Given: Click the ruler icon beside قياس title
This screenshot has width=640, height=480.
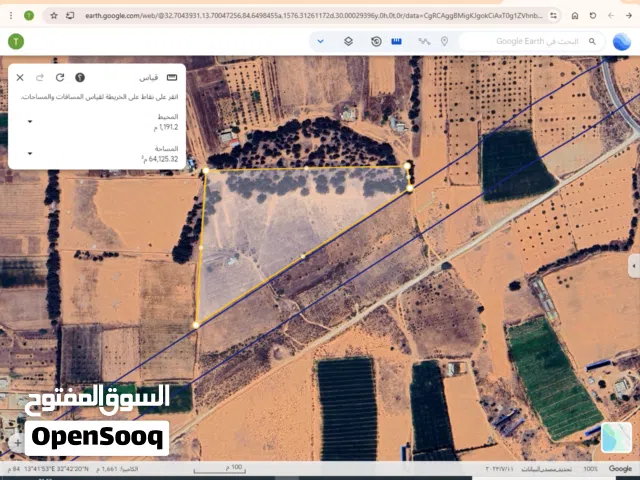Looking at the screenshot, I should pos(172,77).
